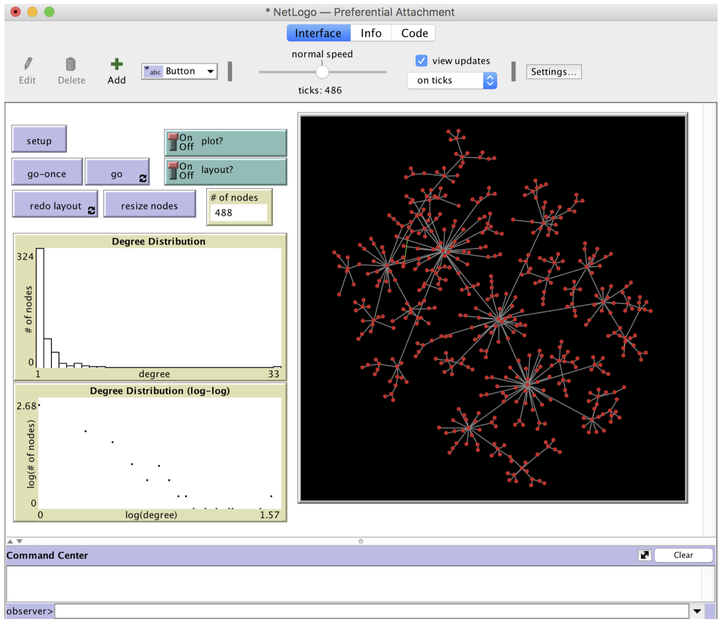Click the observer> agent prompt label

click(x=29, y=611)
